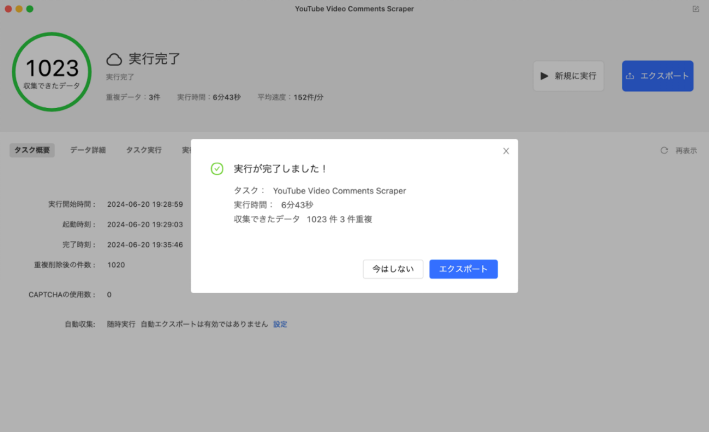Click the 今はしない button
Viewport: 709px width, 432px height.
tap(393, 269)
